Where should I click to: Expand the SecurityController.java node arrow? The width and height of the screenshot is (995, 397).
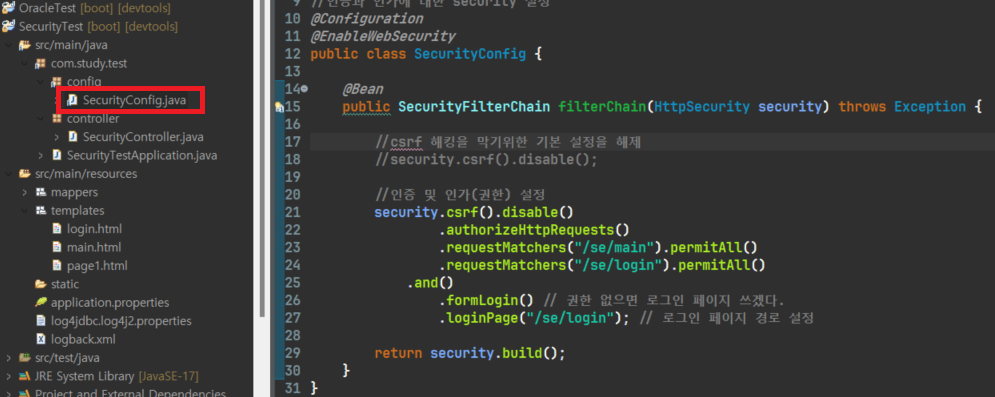click(56, 137)
